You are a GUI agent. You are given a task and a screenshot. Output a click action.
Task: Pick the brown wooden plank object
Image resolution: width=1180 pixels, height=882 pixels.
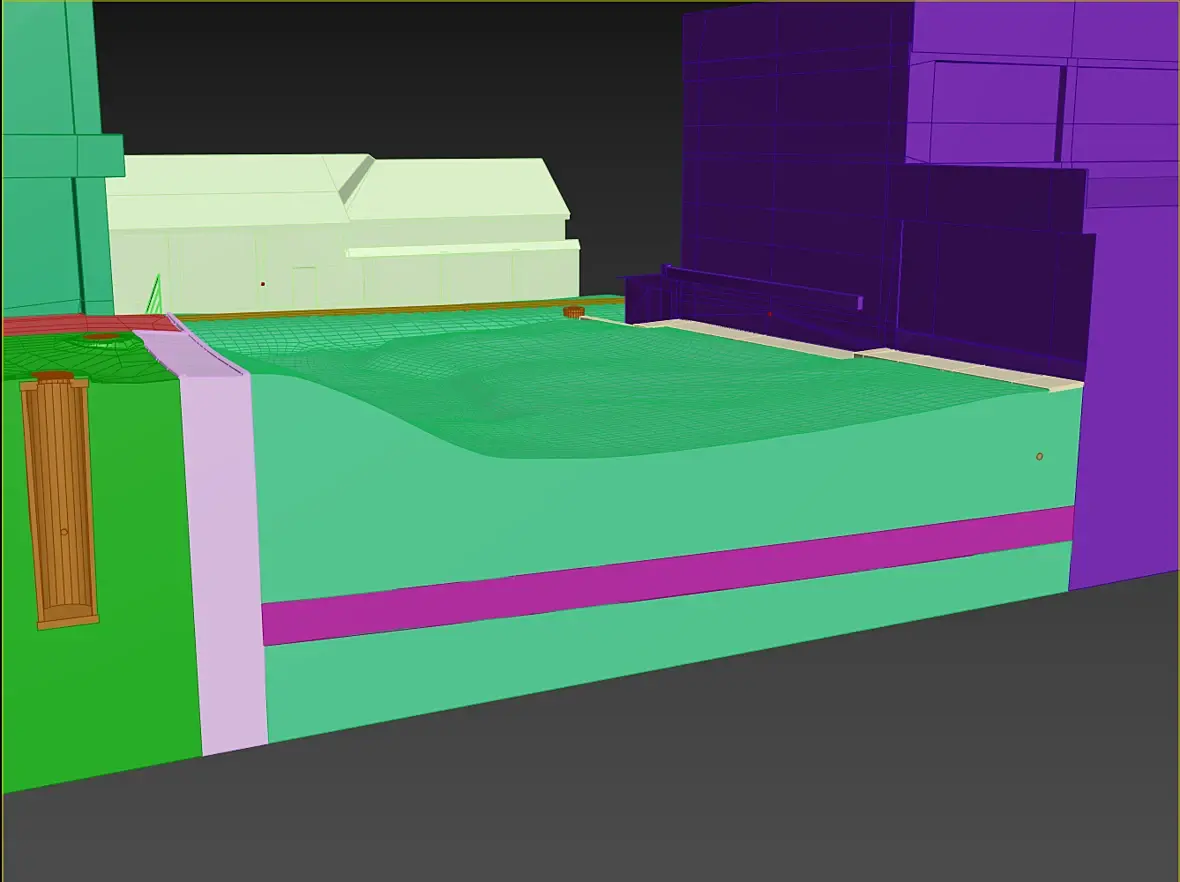[x=59, y=503]
